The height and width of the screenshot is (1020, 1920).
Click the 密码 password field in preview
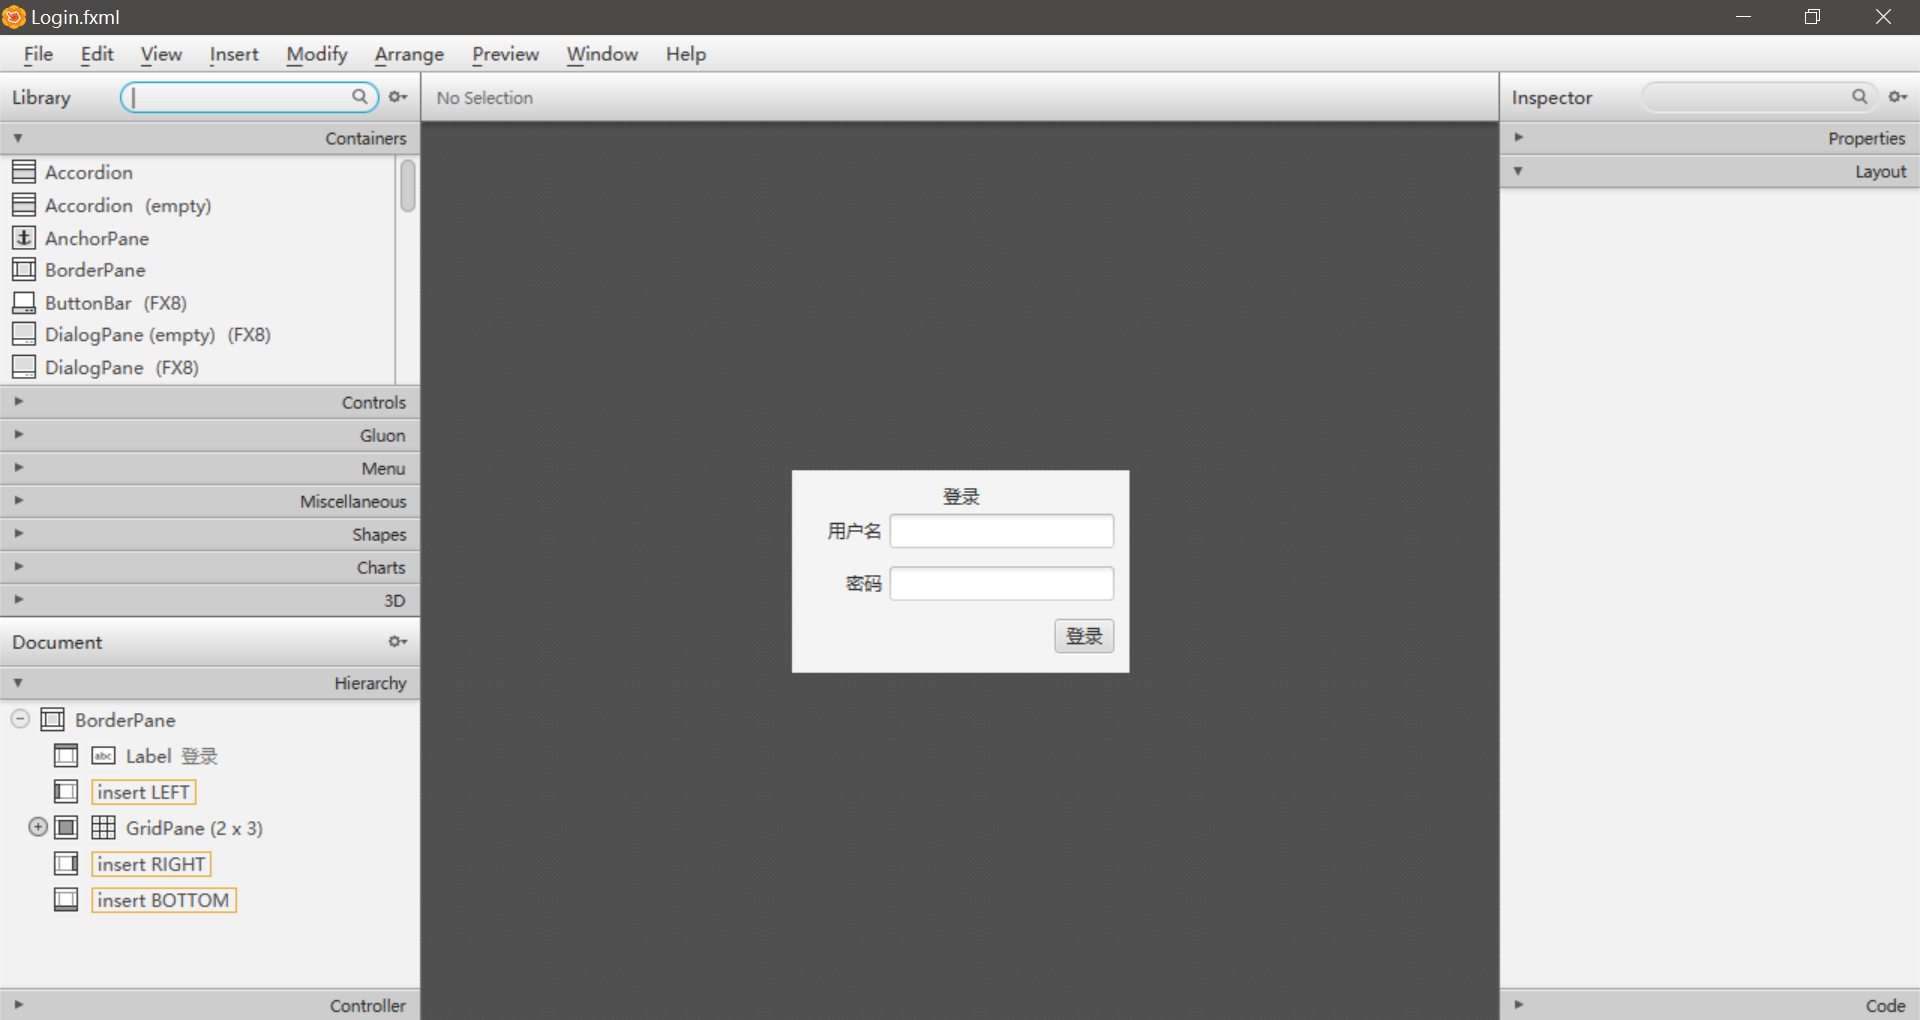click(x=1002, y=583)
